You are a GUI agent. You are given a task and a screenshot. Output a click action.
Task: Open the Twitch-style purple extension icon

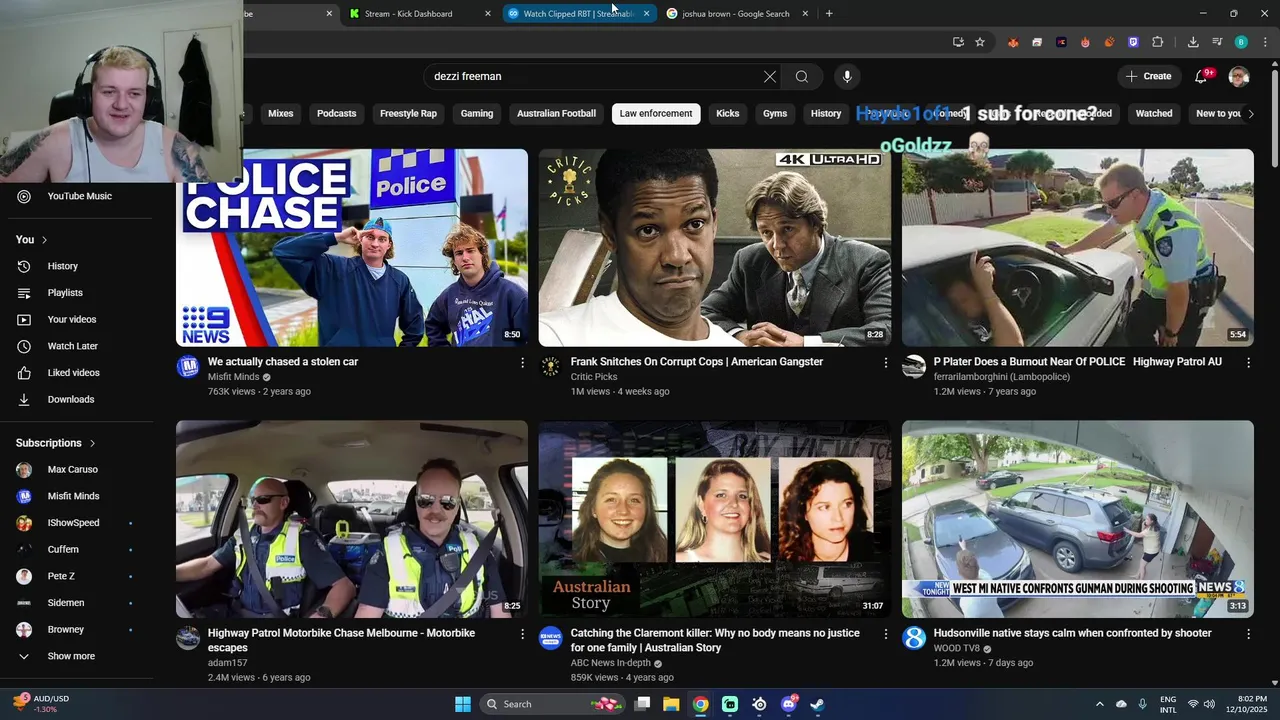1133,42
